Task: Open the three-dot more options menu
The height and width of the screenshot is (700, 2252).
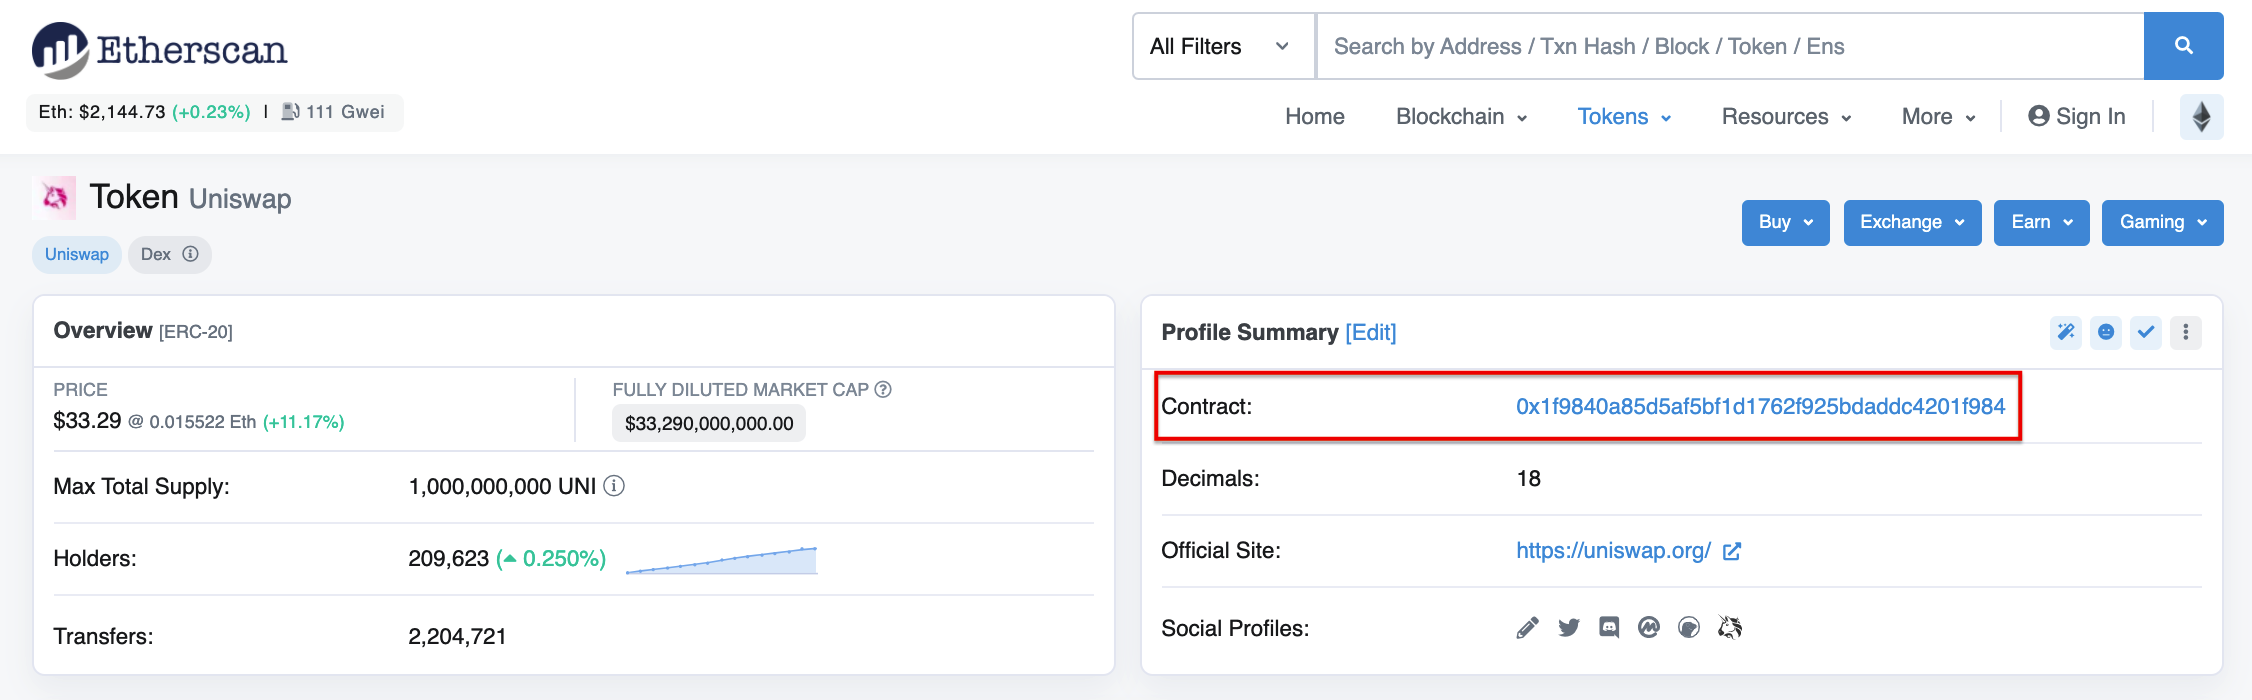Action: pos(2185,332)
